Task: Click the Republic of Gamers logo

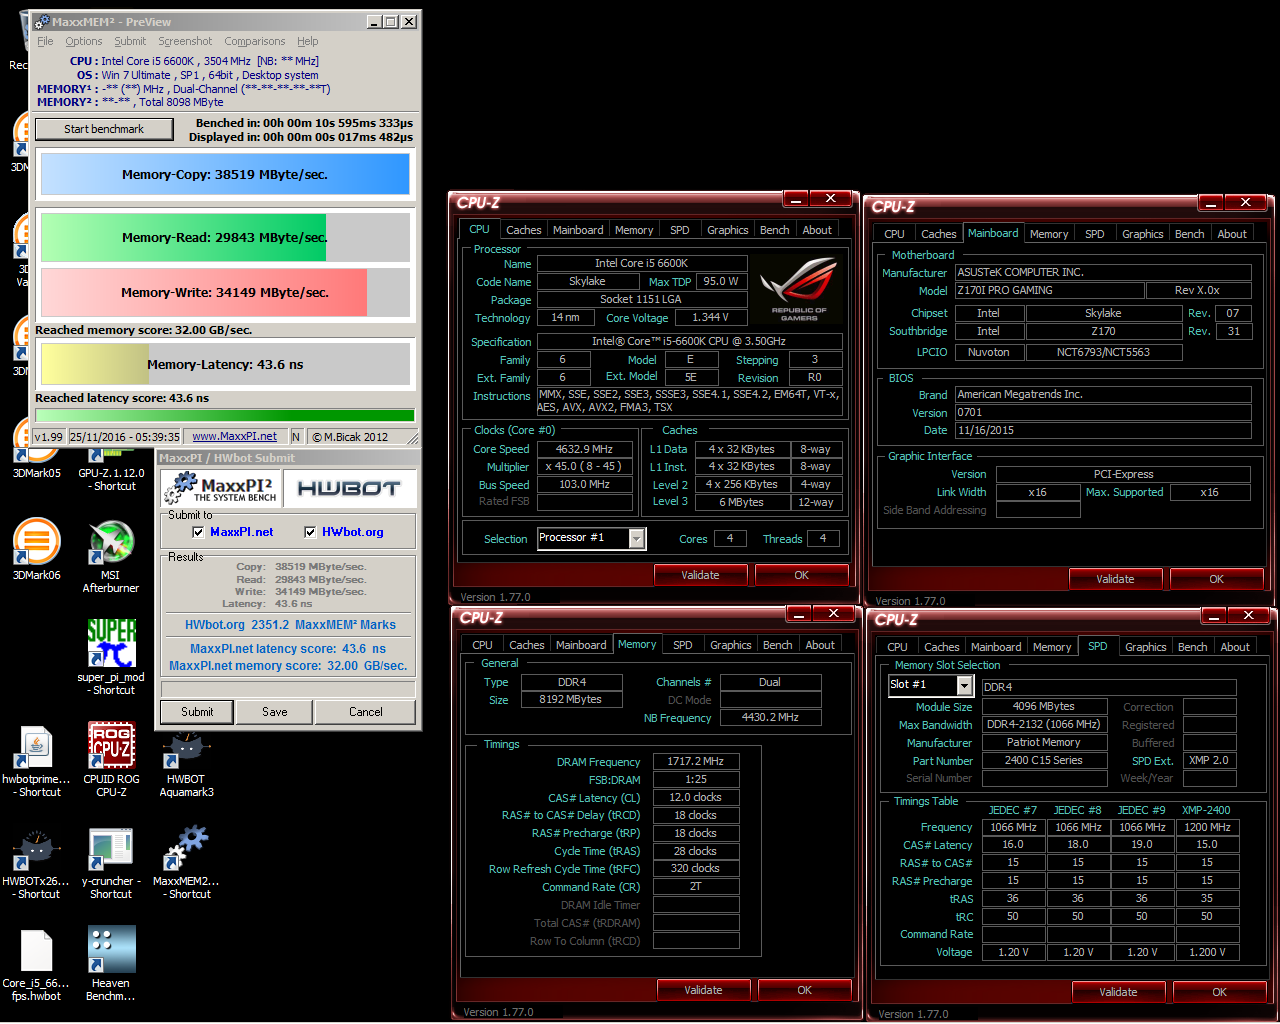Action: 800,290
